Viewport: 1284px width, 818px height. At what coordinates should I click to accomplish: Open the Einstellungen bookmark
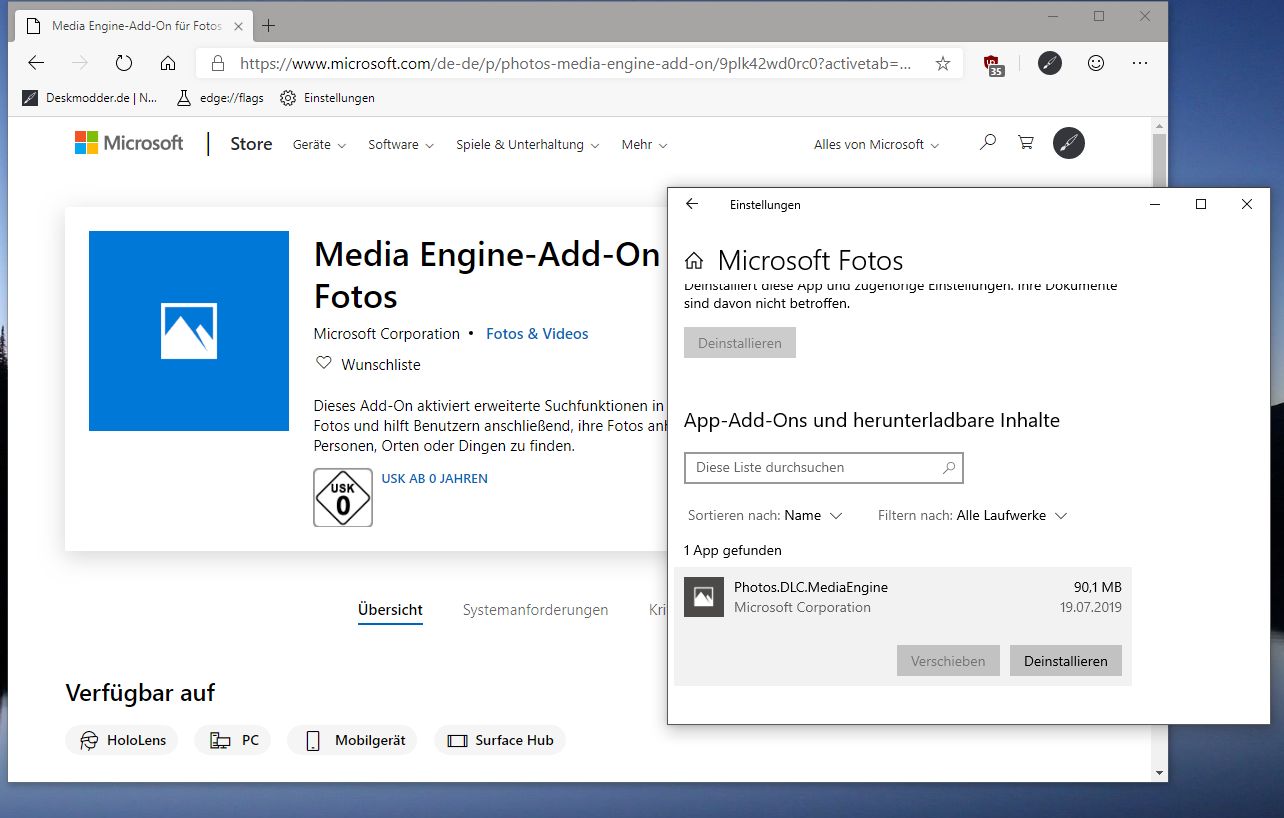point(327,98)
